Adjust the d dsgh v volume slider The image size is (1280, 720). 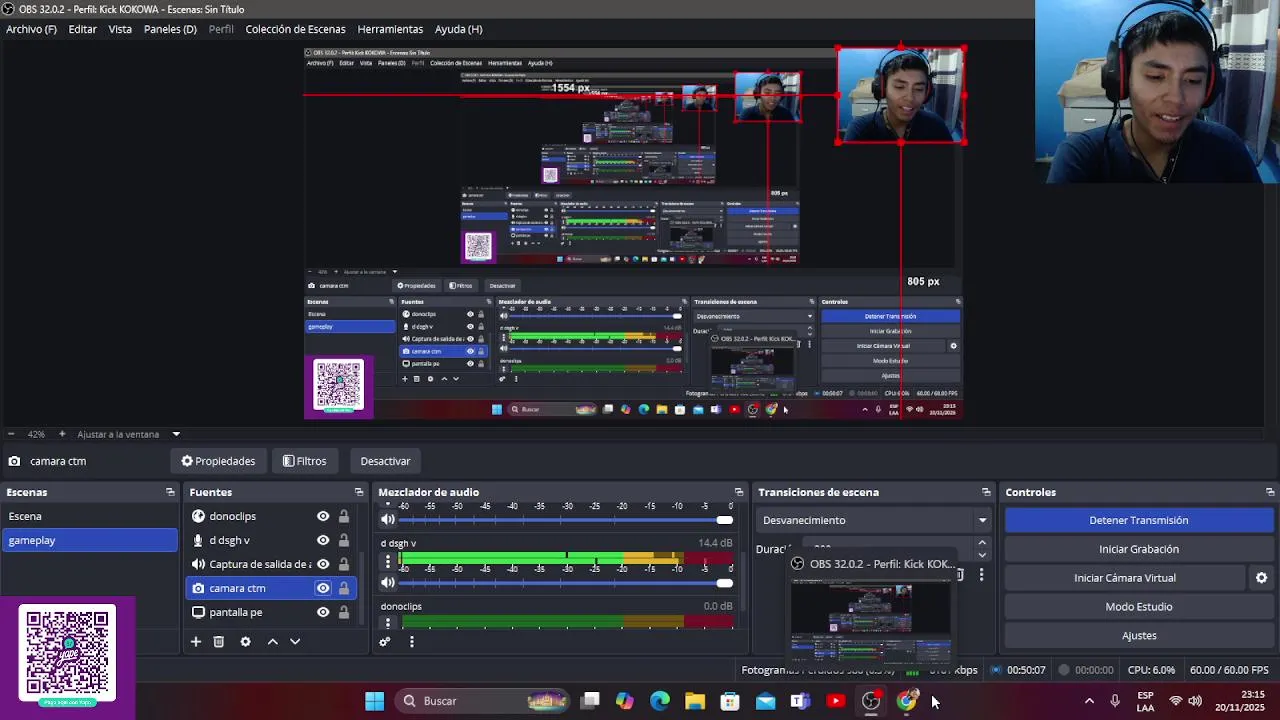567,582
